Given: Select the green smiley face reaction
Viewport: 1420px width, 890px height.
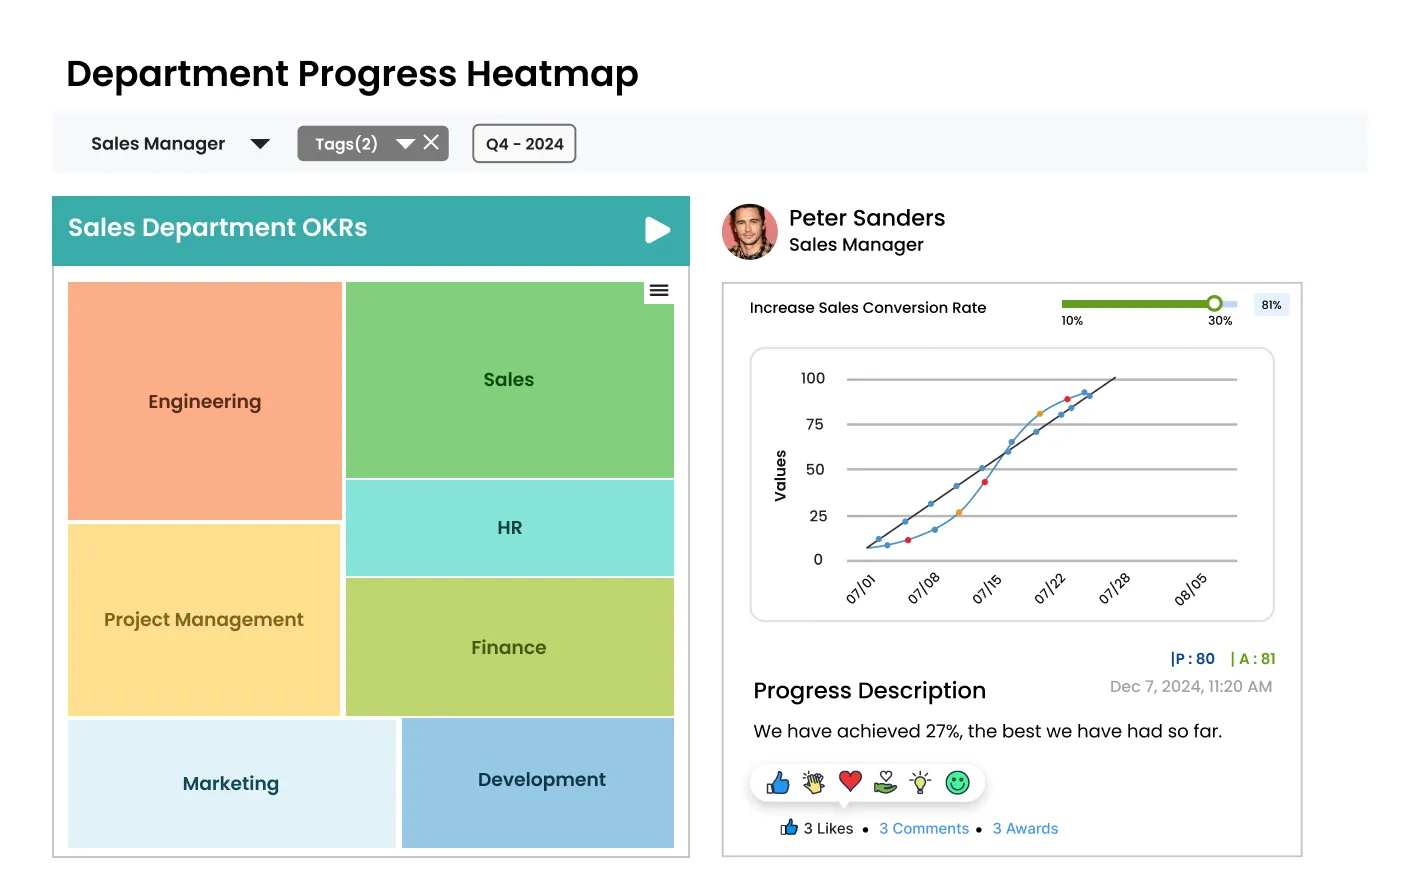Looking at the screenshot, I should [x=957, y=782].
